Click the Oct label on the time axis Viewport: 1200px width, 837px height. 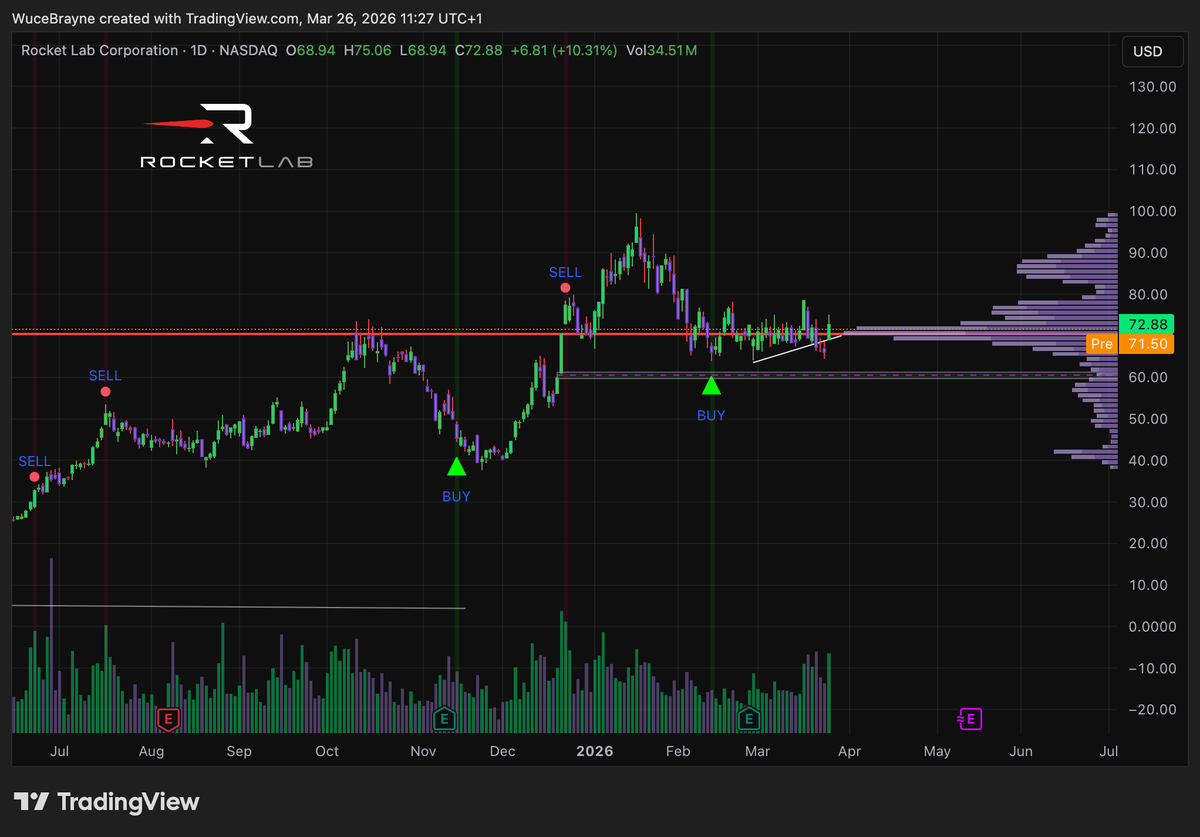tap(327, 751)
